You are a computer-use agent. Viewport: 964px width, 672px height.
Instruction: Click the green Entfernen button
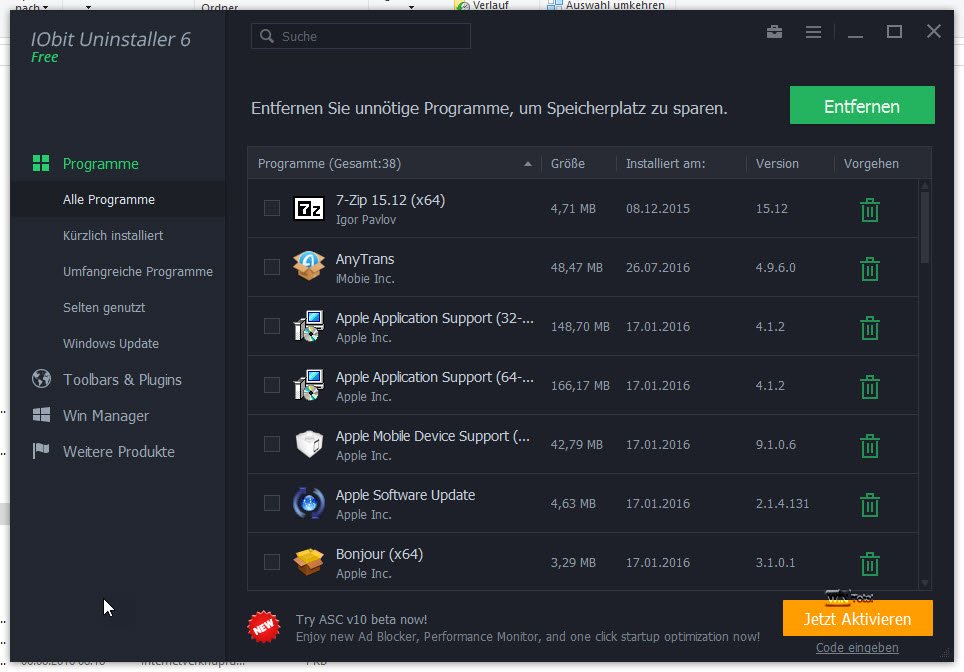(862, 105)
